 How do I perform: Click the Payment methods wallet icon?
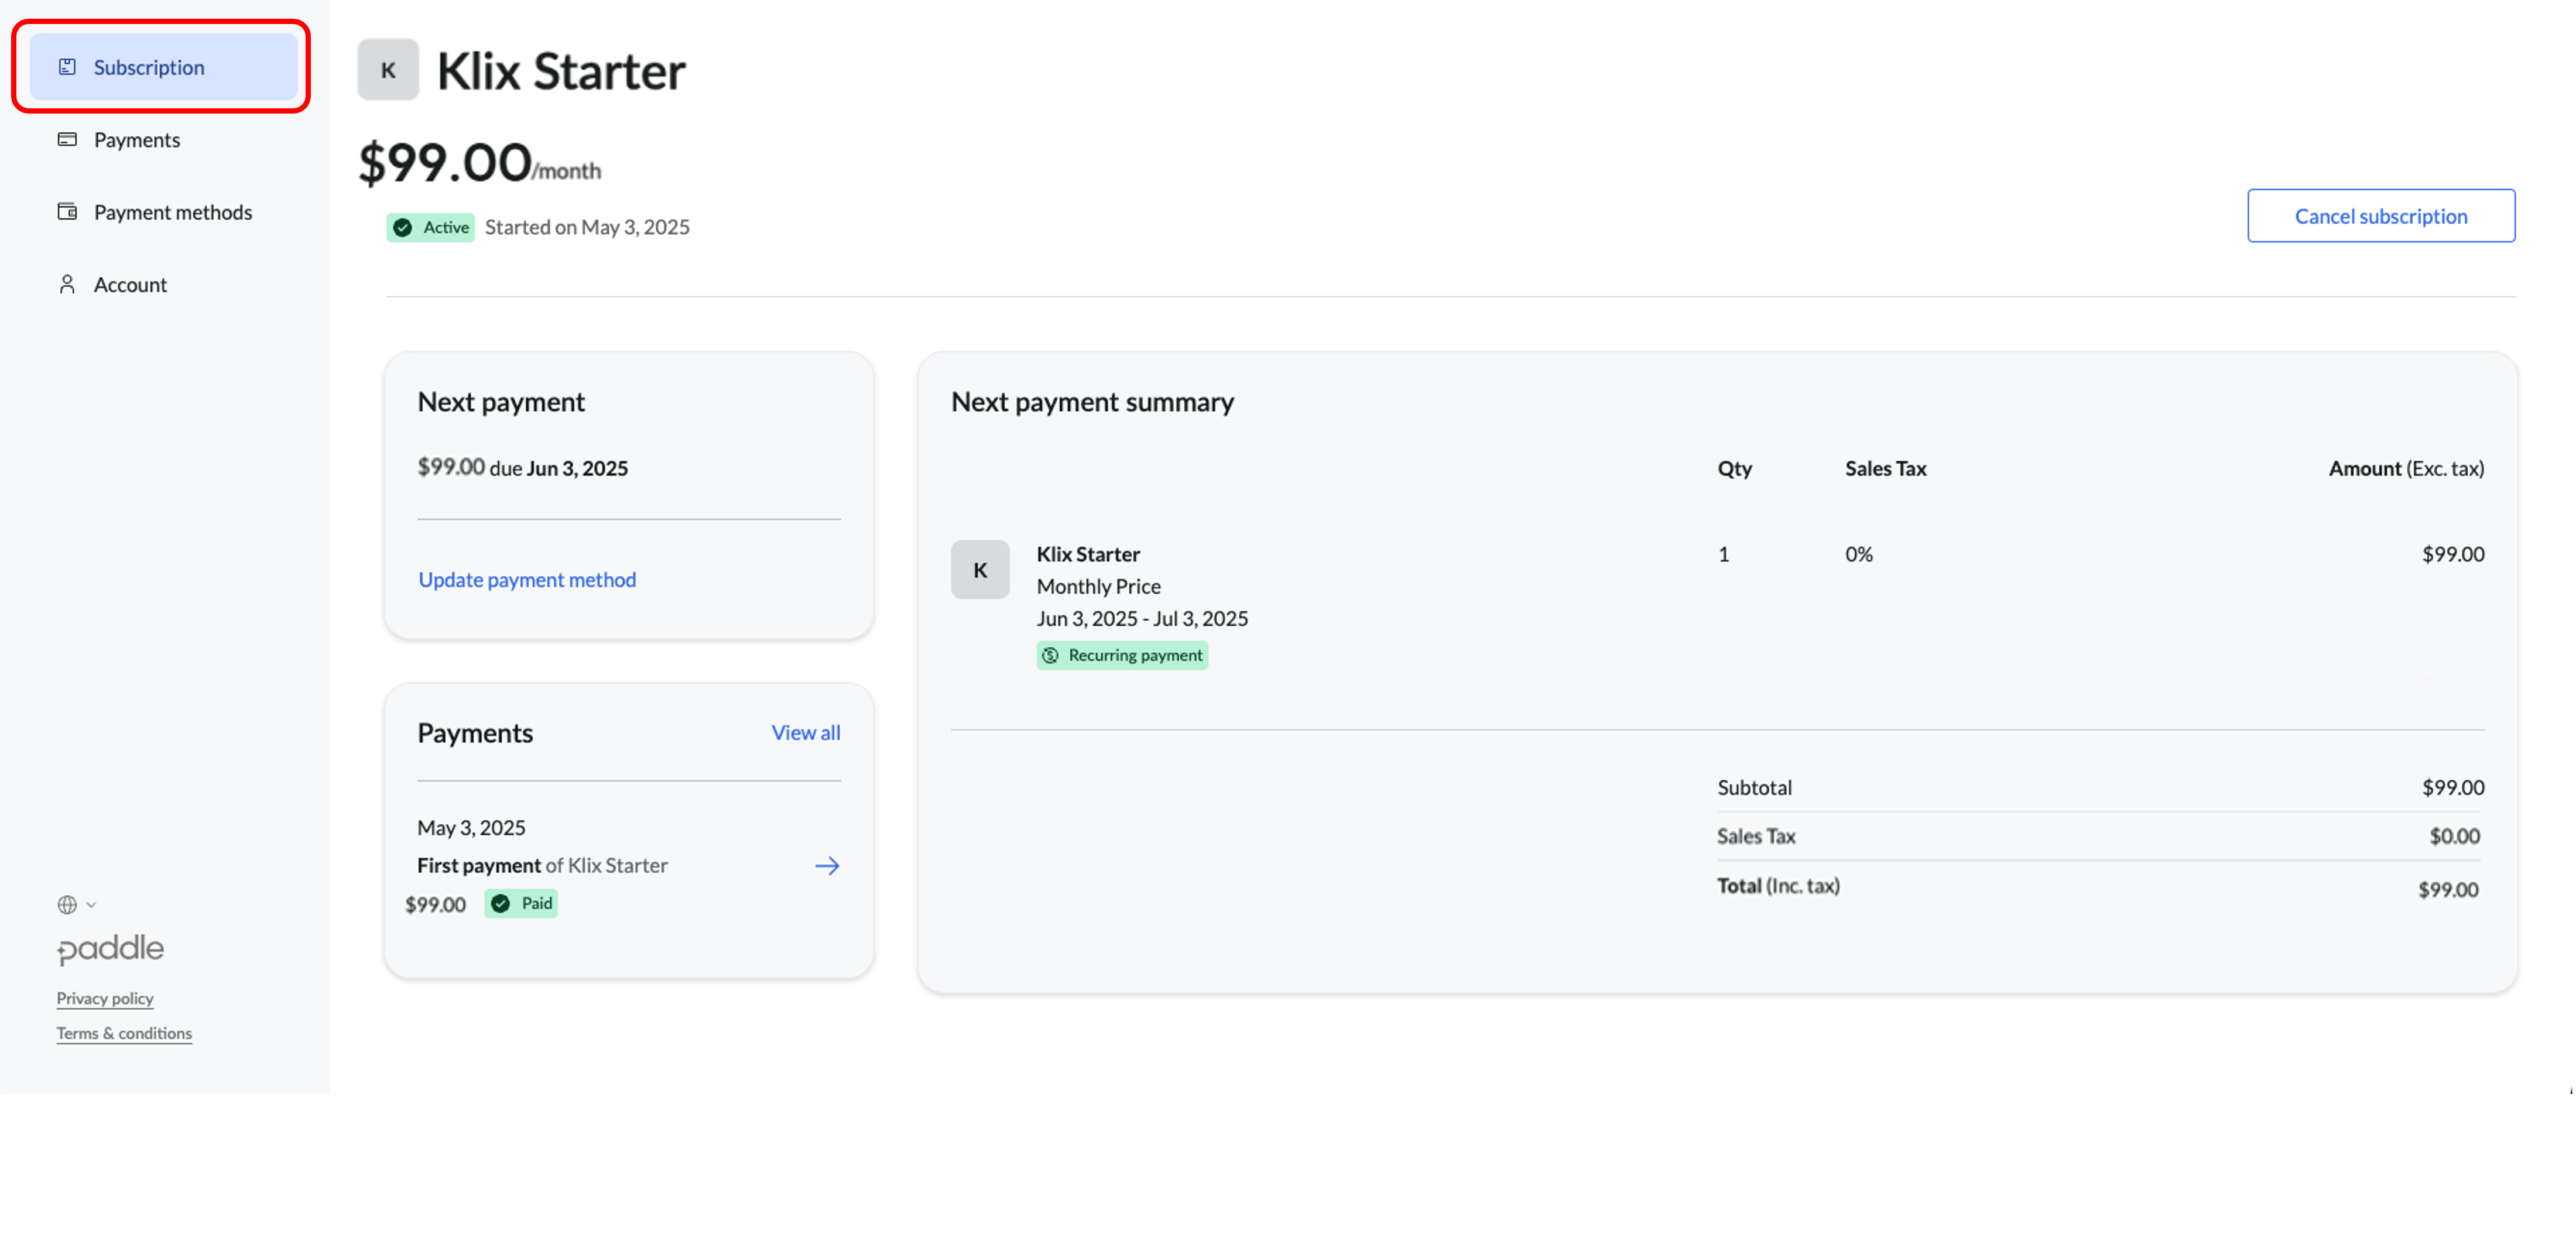click(x=67, y=212)
